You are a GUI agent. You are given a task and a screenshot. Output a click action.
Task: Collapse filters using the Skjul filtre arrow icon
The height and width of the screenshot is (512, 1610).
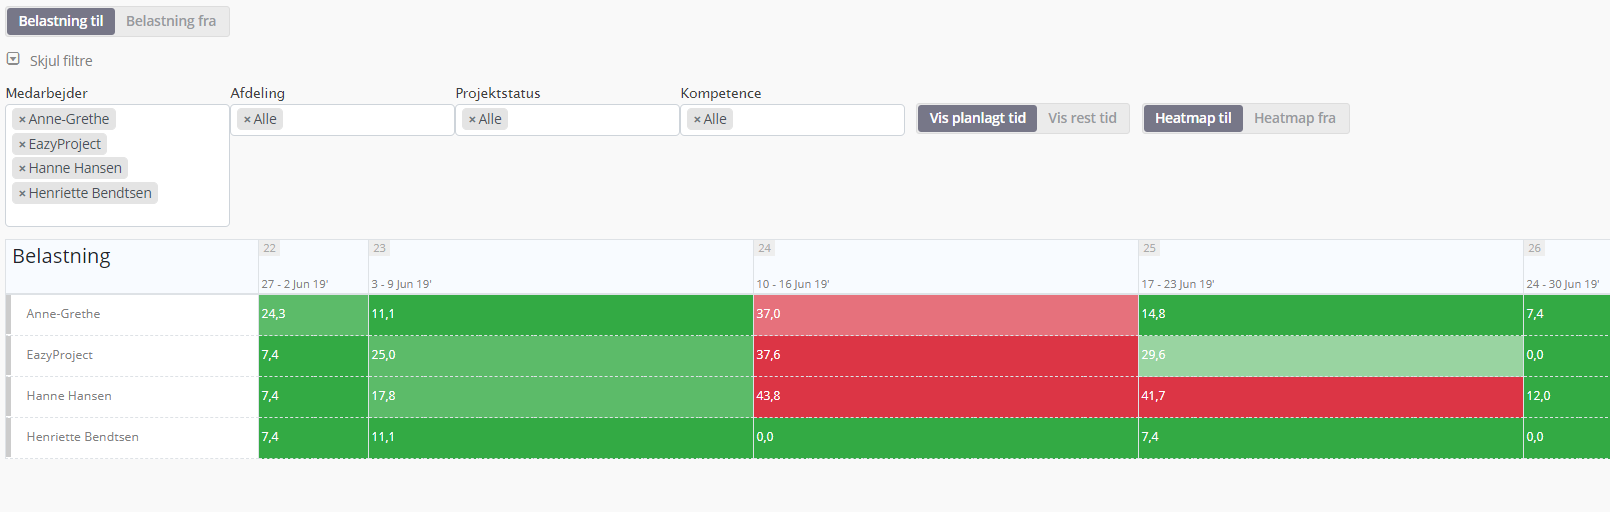(x=13, y=60)
